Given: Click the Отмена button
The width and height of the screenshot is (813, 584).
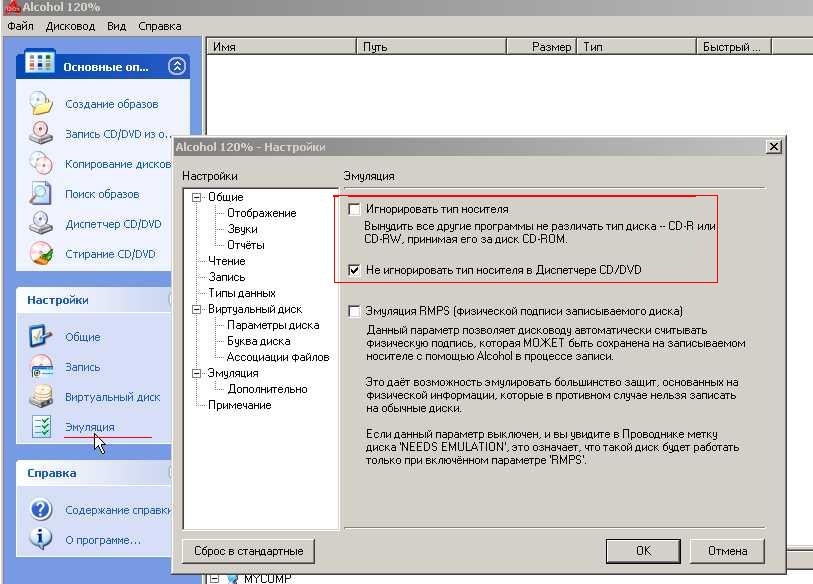Looking at the screenshot, I should coord(727,551).
